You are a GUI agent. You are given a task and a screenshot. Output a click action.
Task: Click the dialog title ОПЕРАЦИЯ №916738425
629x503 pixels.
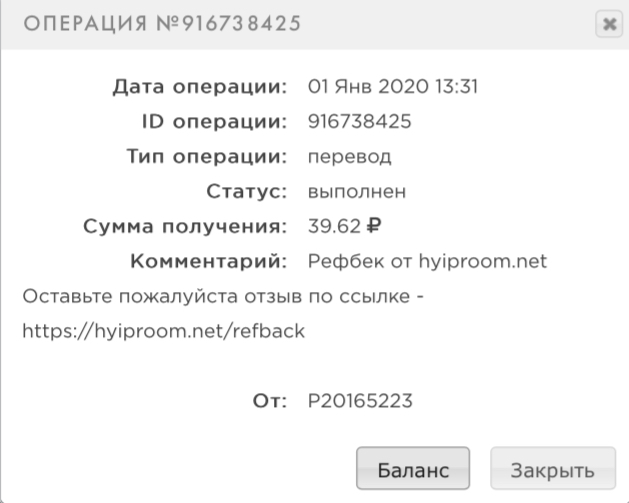pos(162,23)
